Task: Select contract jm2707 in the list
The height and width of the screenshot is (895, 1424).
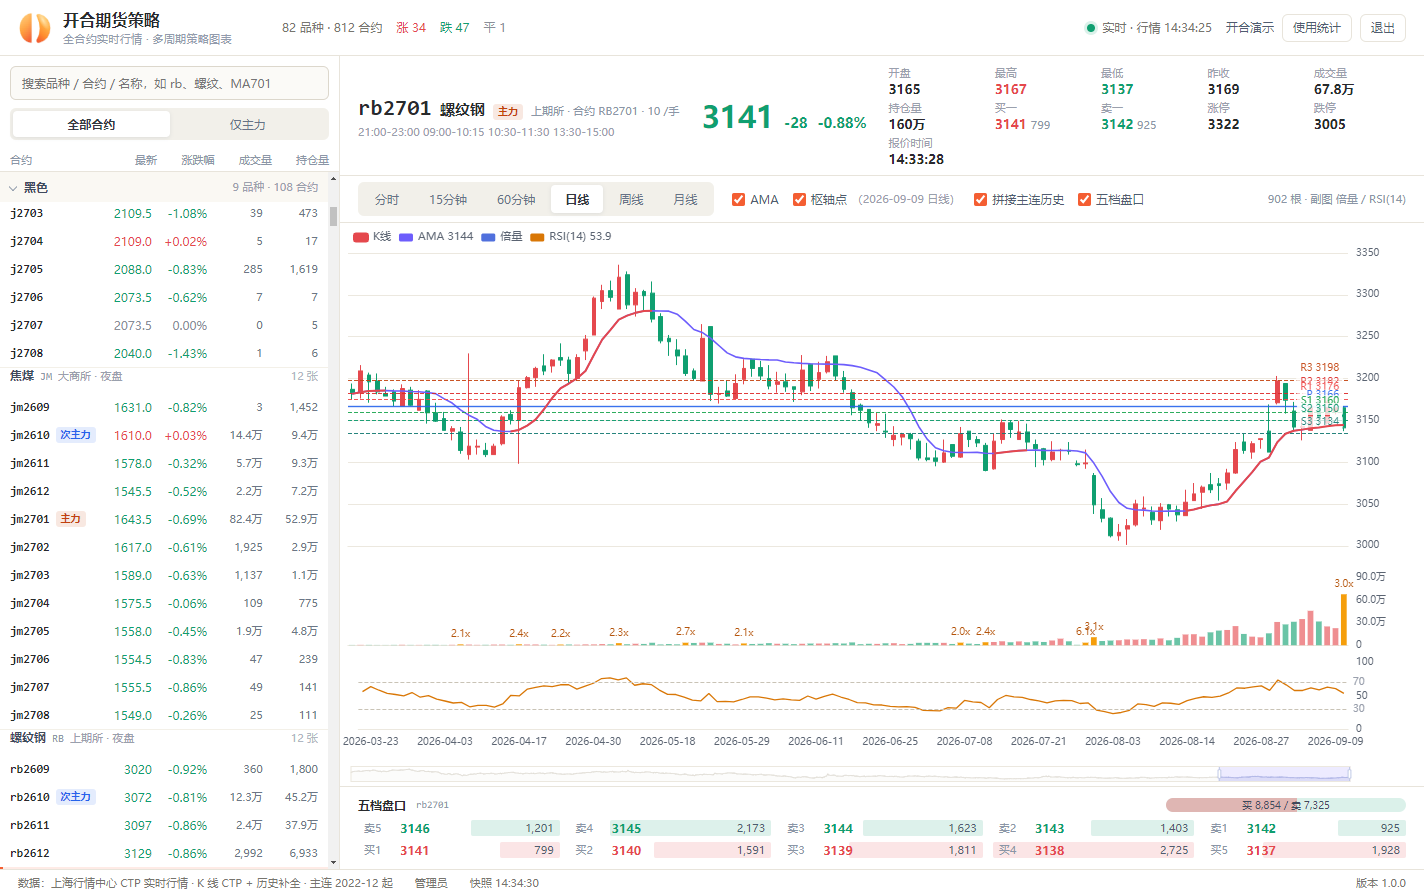Action: point(165,687)
